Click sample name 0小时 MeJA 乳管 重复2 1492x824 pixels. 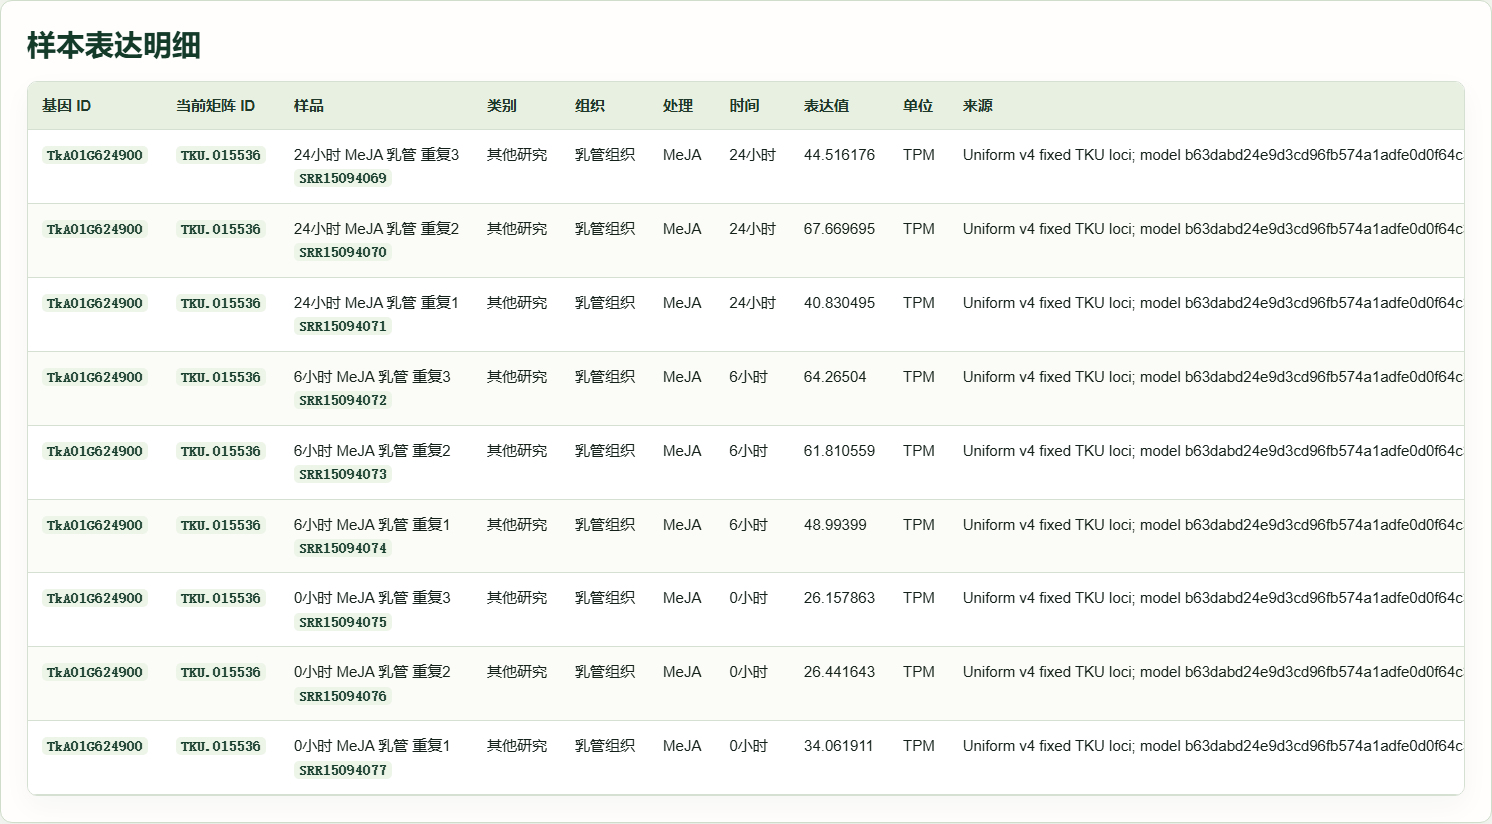[372, 672]
